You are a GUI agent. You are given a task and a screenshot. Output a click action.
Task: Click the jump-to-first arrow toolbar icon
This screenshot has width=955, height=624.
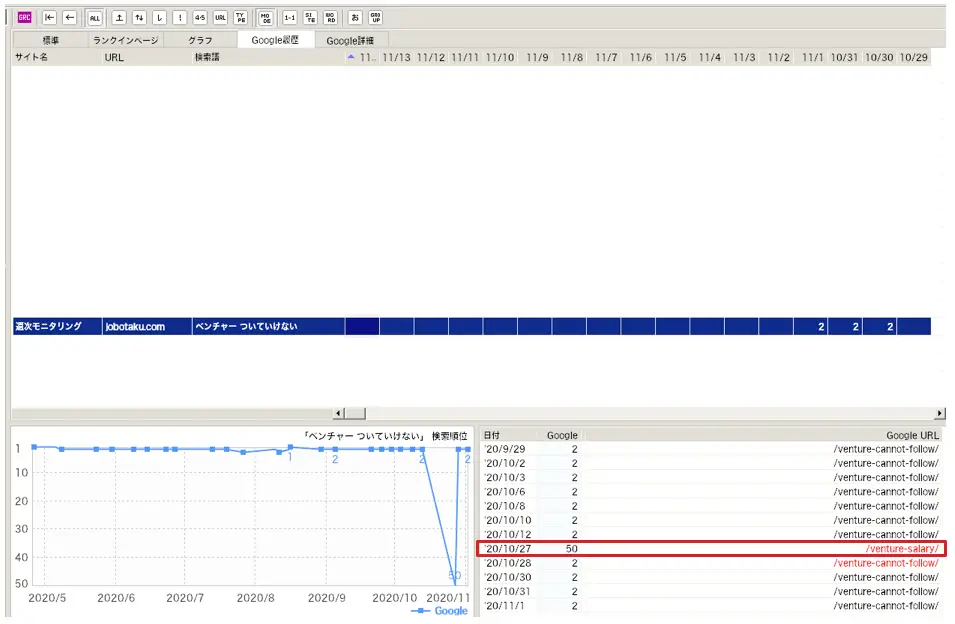coord(49,17)
